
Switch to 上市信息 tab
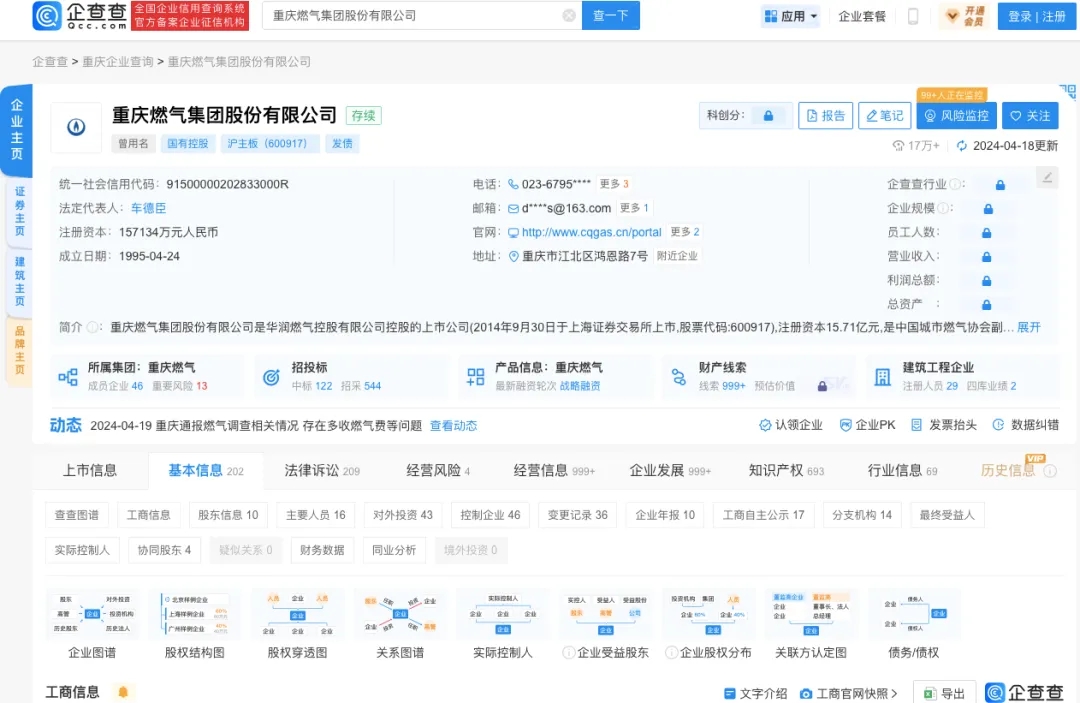(90, 471)
